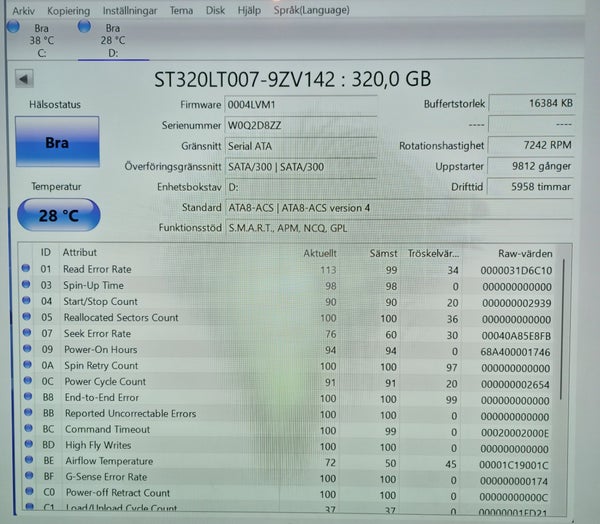Click status dot for Reallocated Sectors Count
Screen dimensions: 600x524
point(26,317)
